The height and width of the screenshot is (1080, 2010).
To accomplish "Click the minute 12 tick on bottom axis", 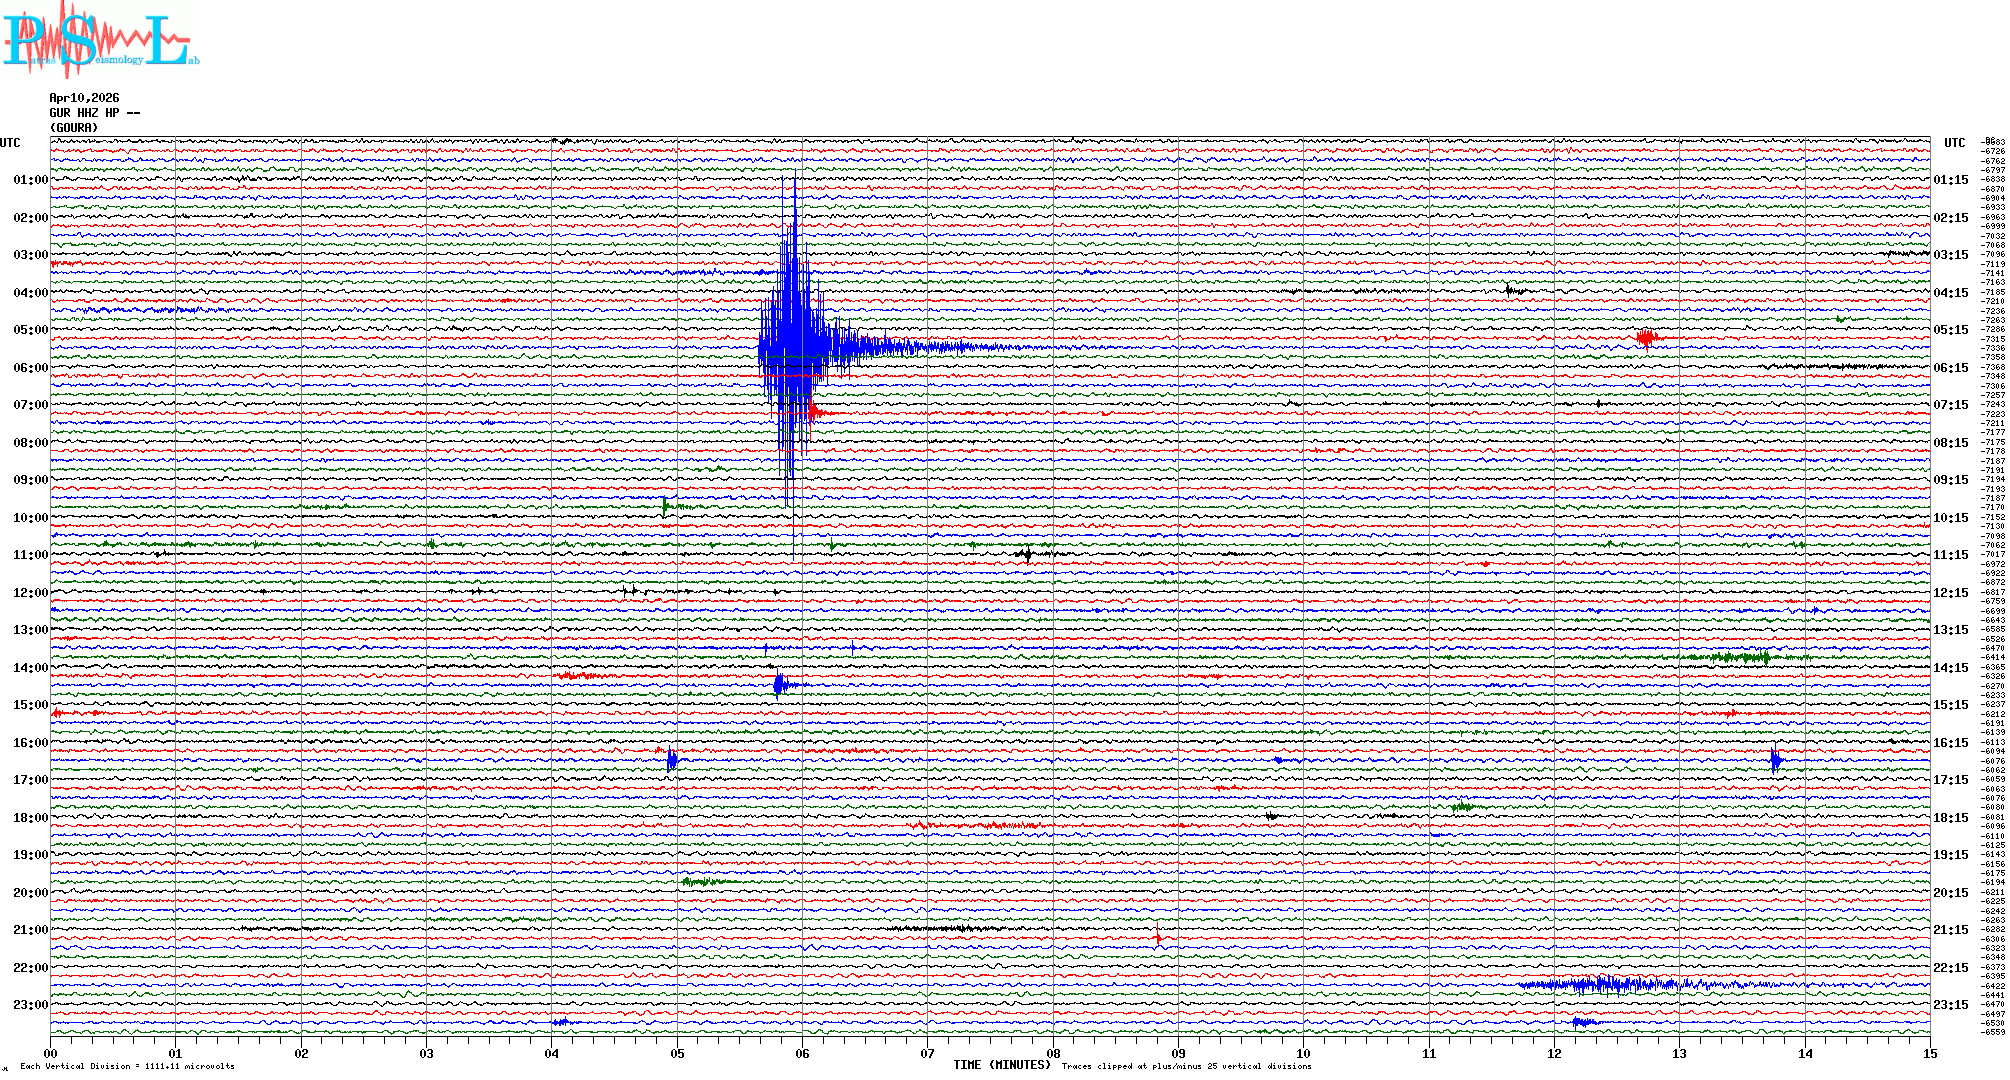I will [1554, 1053].
